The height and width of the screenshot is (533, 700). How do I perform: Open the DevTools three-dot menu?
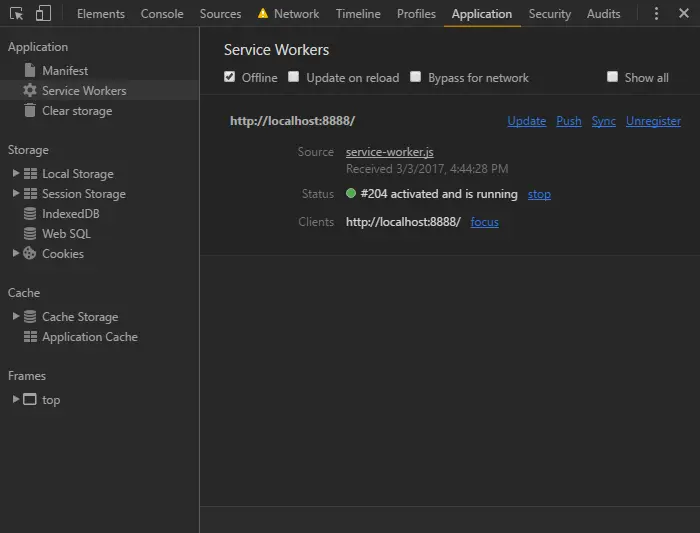[x=656, y=14]
